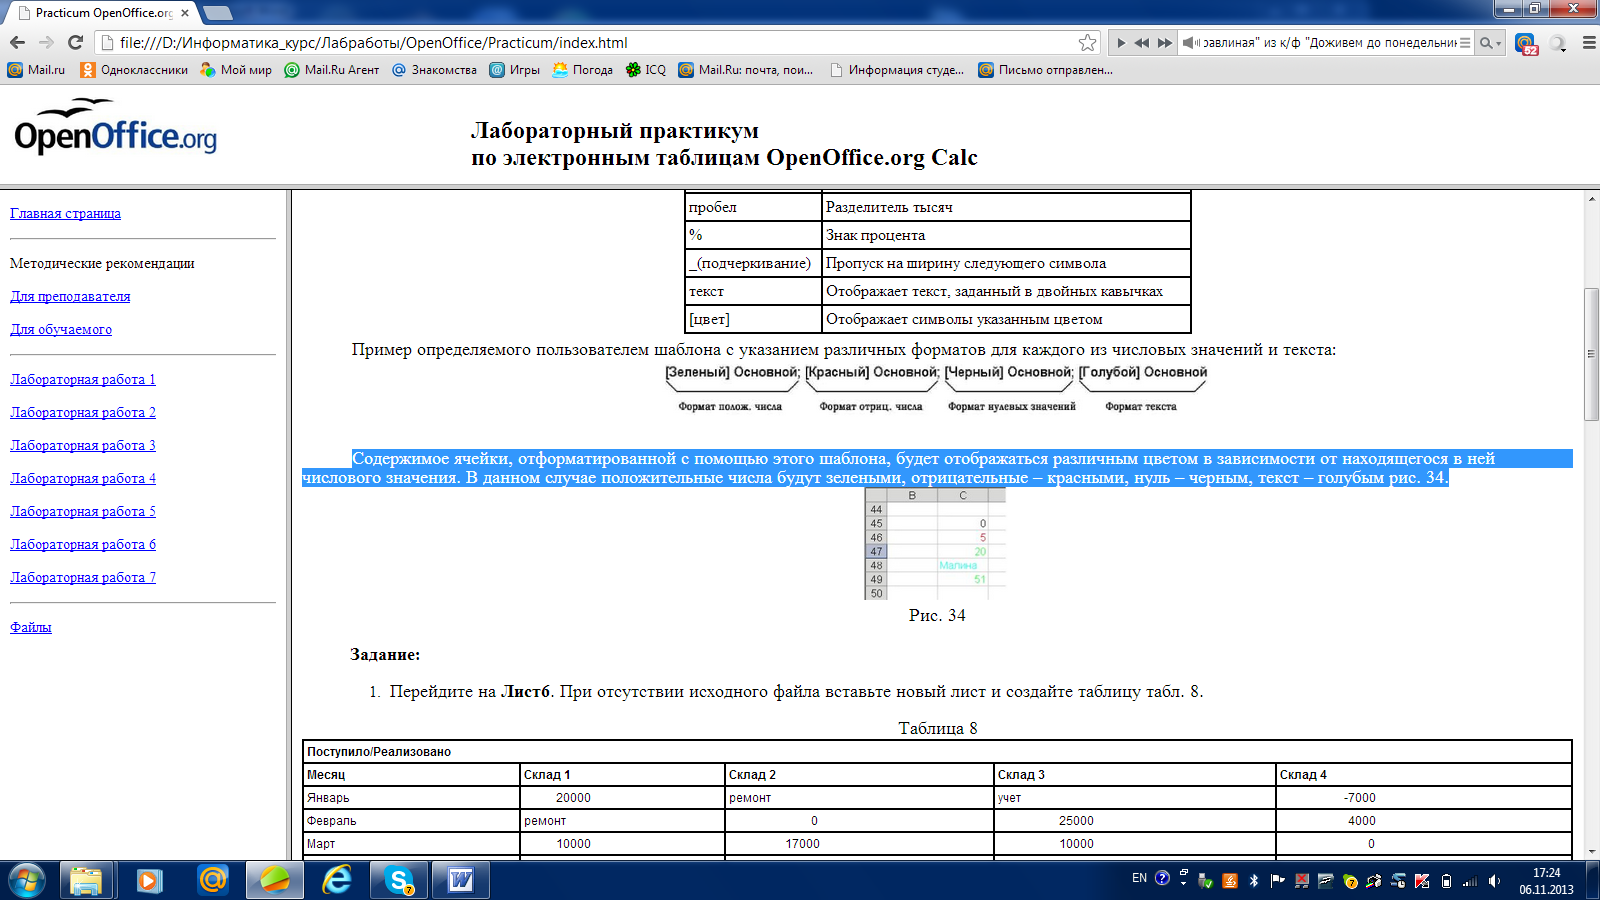
Task: Click the OpenOffice.org logo
Action: point(115,127)
